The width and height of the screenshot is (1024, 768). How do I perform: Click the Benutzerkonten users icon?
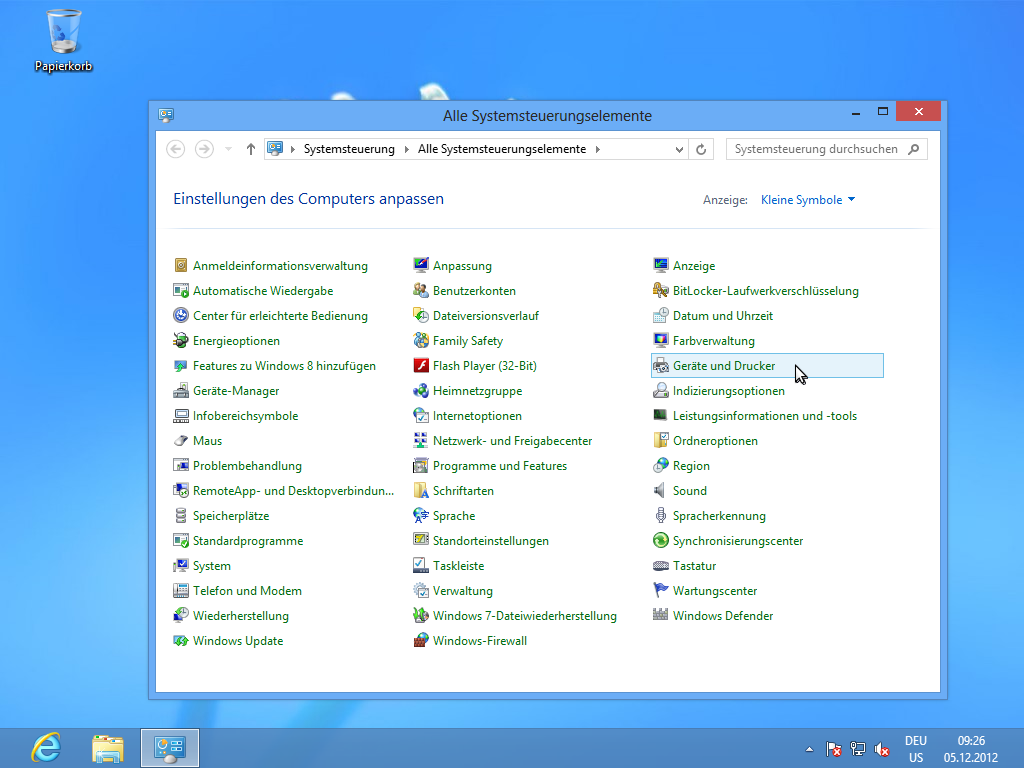pos(421,290)
